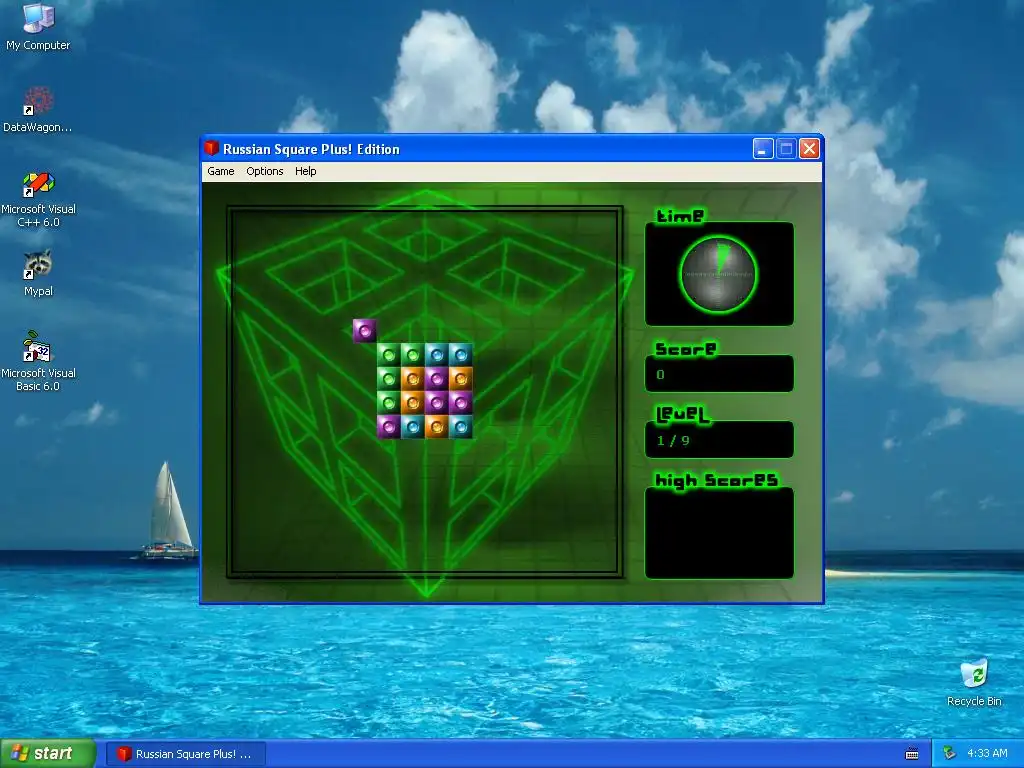Click the red cube icon in title bar
This screenshot has height=768, width=1024.
pyautogui.click(x=211, y=148)
